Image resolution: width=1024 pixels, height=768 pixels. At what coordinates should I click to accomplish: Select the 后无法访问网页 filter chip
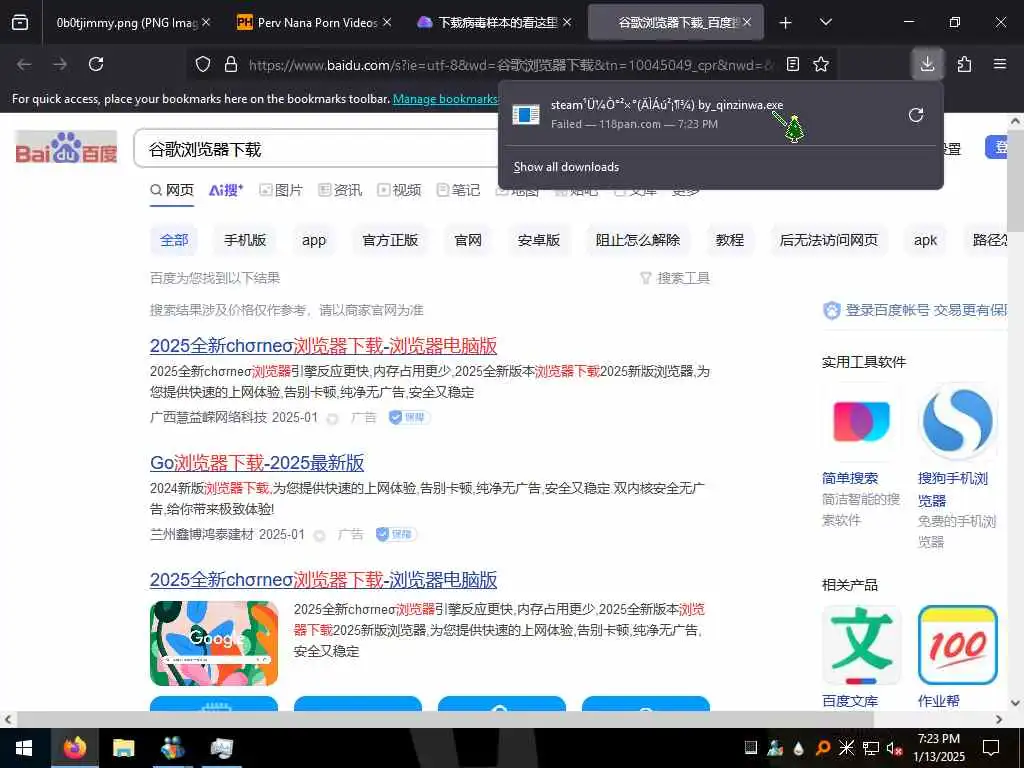point(829,240)
